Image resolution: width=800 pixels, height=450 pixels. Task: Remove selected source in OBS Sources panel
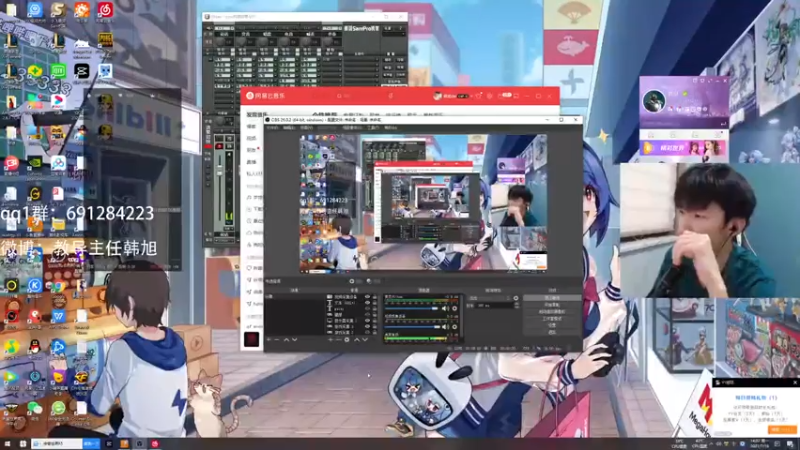[338, 339]
